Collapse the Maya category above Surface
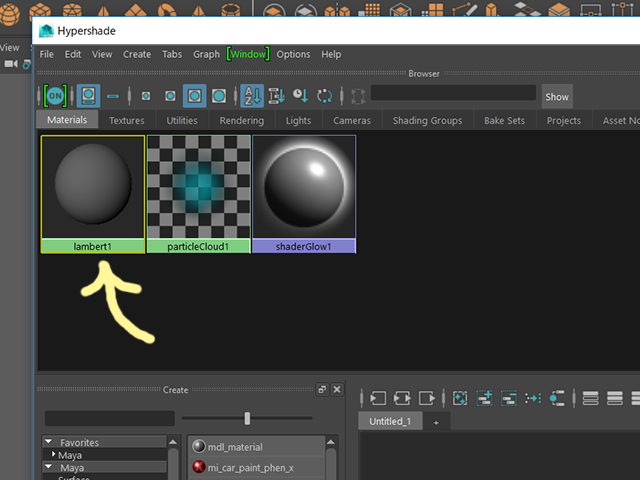The height and width of the screenshot is (480, 640). point(49,466)
